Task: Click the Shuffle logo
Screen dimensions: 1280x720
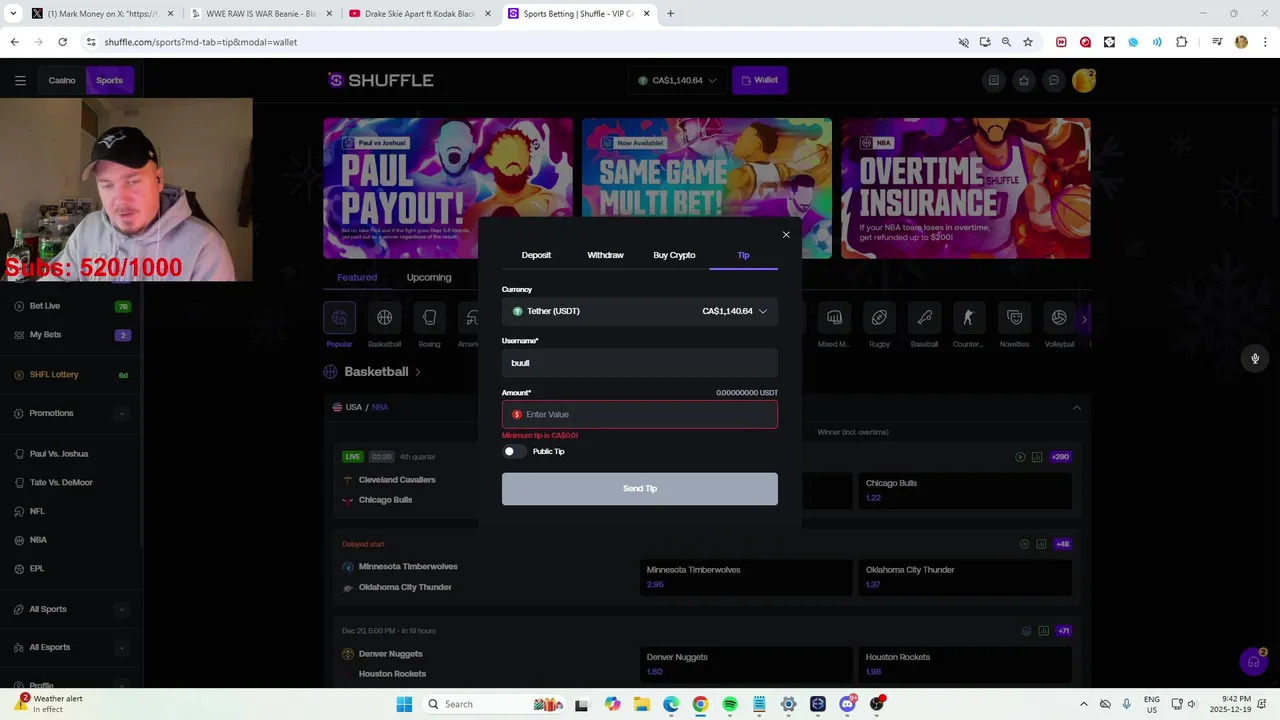Action: 381,80
